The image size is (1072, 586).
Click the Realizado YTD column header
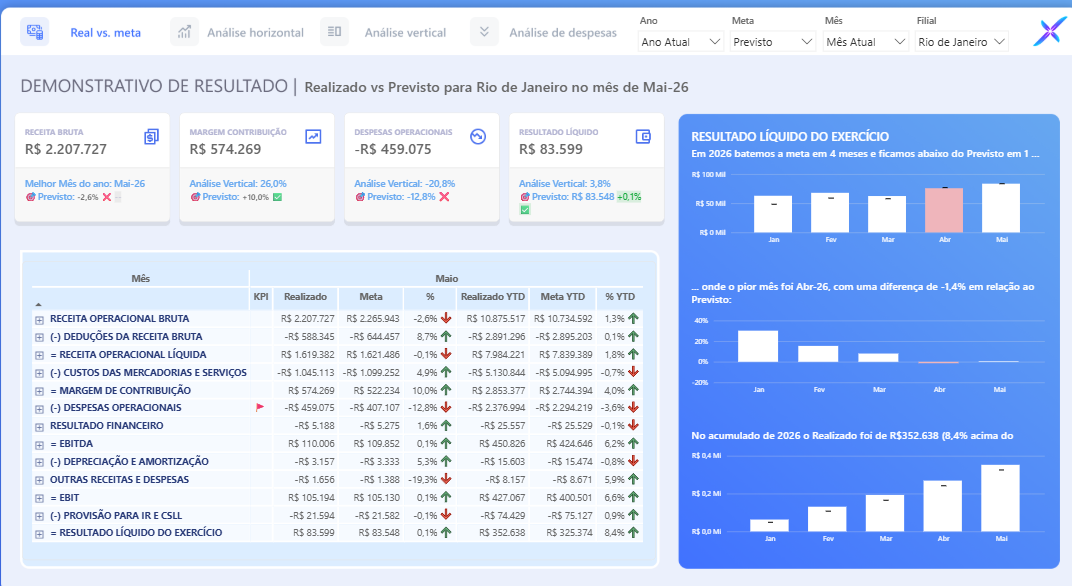tap(492, 297)
